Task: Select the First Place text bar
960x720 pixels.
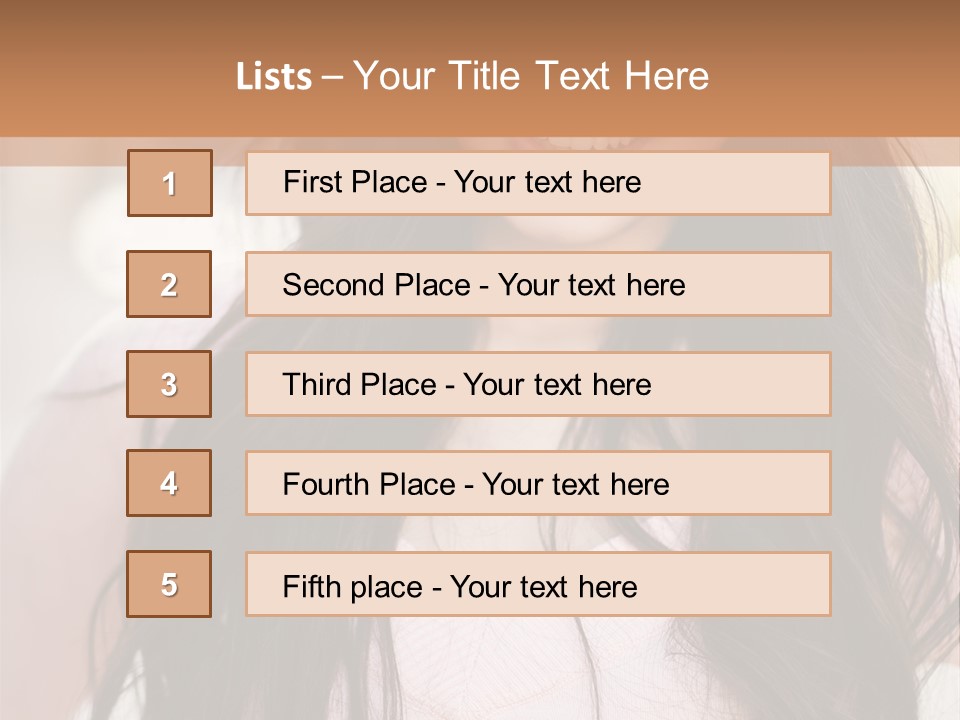Action: 538,183
